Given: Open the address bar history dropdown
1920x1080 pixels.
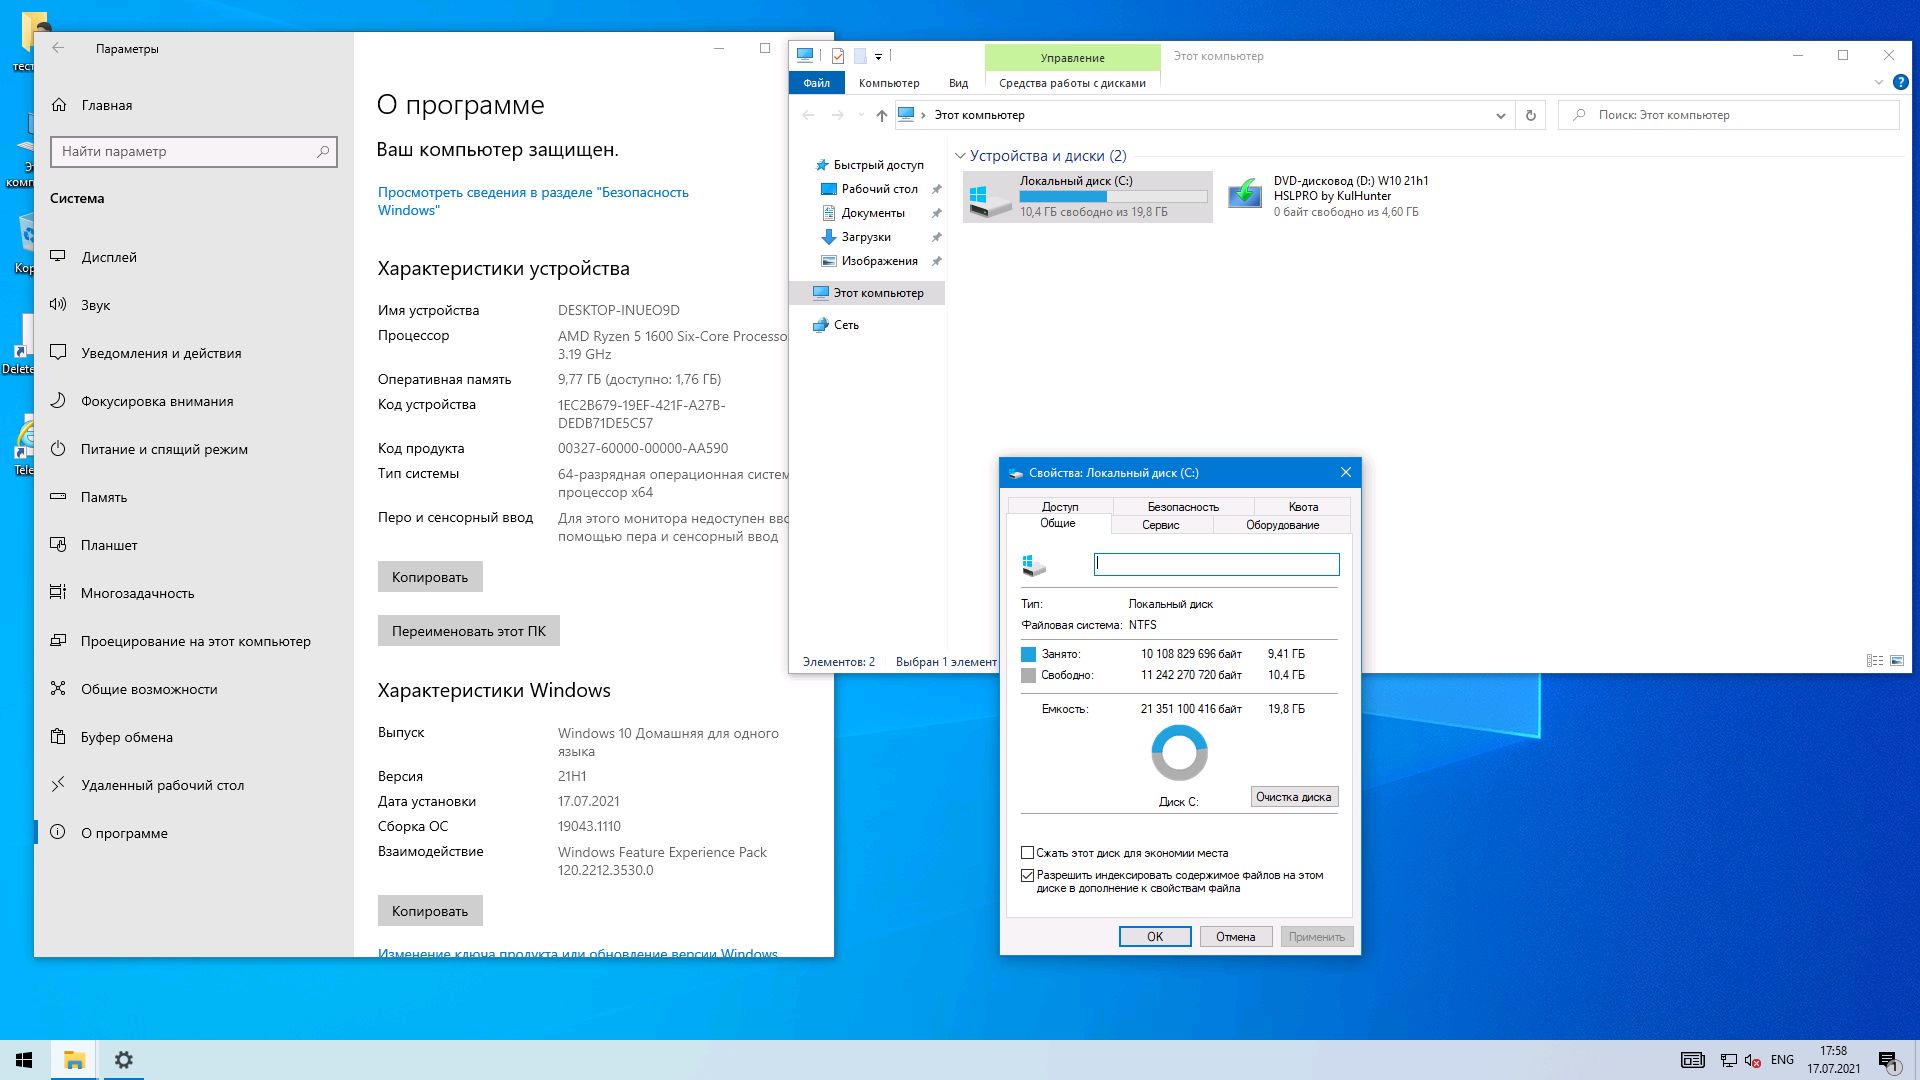Looking at the screenshot, I should pos(1500,115).
